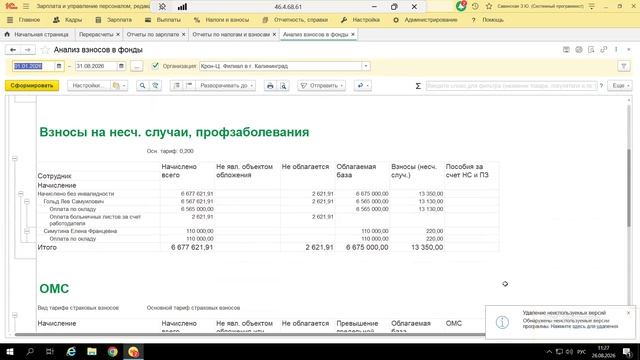
Task: Open calendar for the start date
Action: point(59,66)
